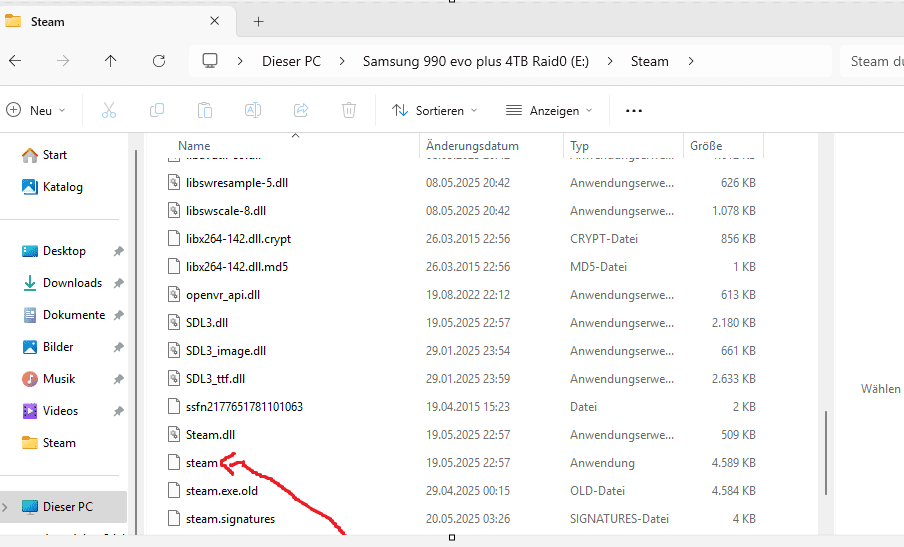The width and height of the screenshot is (904, 547).
Task: Click the file list vertical scrollbar
Action: [826, 452]
